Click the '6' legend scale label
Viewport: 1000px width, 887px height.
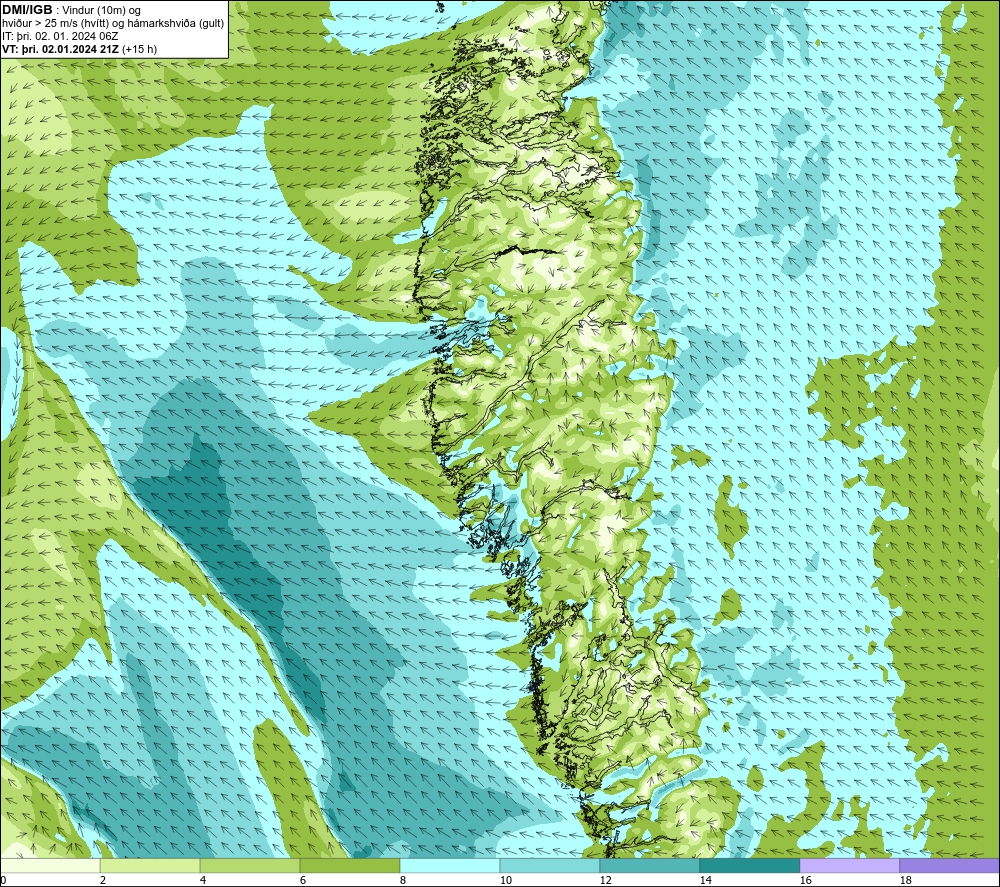(x=303, y=880)
